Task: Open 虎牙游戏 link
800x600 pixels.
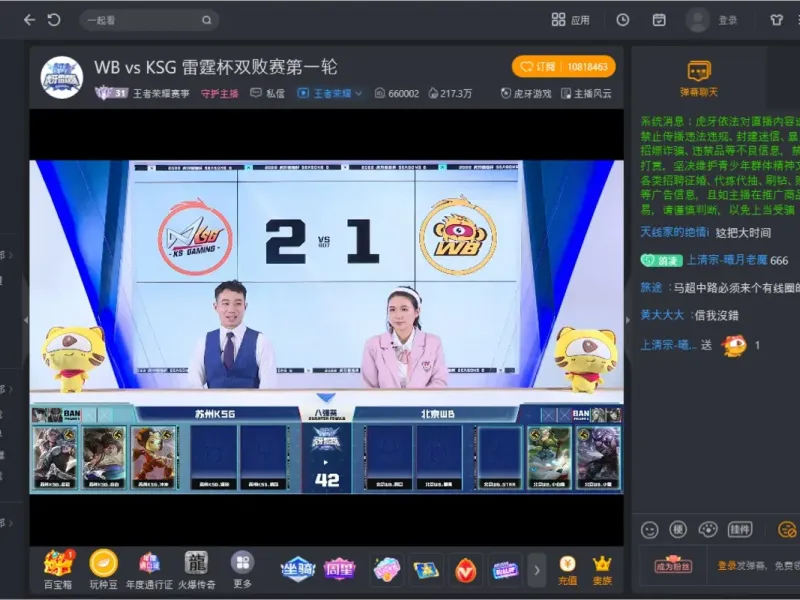Action: tap(526, 93)
